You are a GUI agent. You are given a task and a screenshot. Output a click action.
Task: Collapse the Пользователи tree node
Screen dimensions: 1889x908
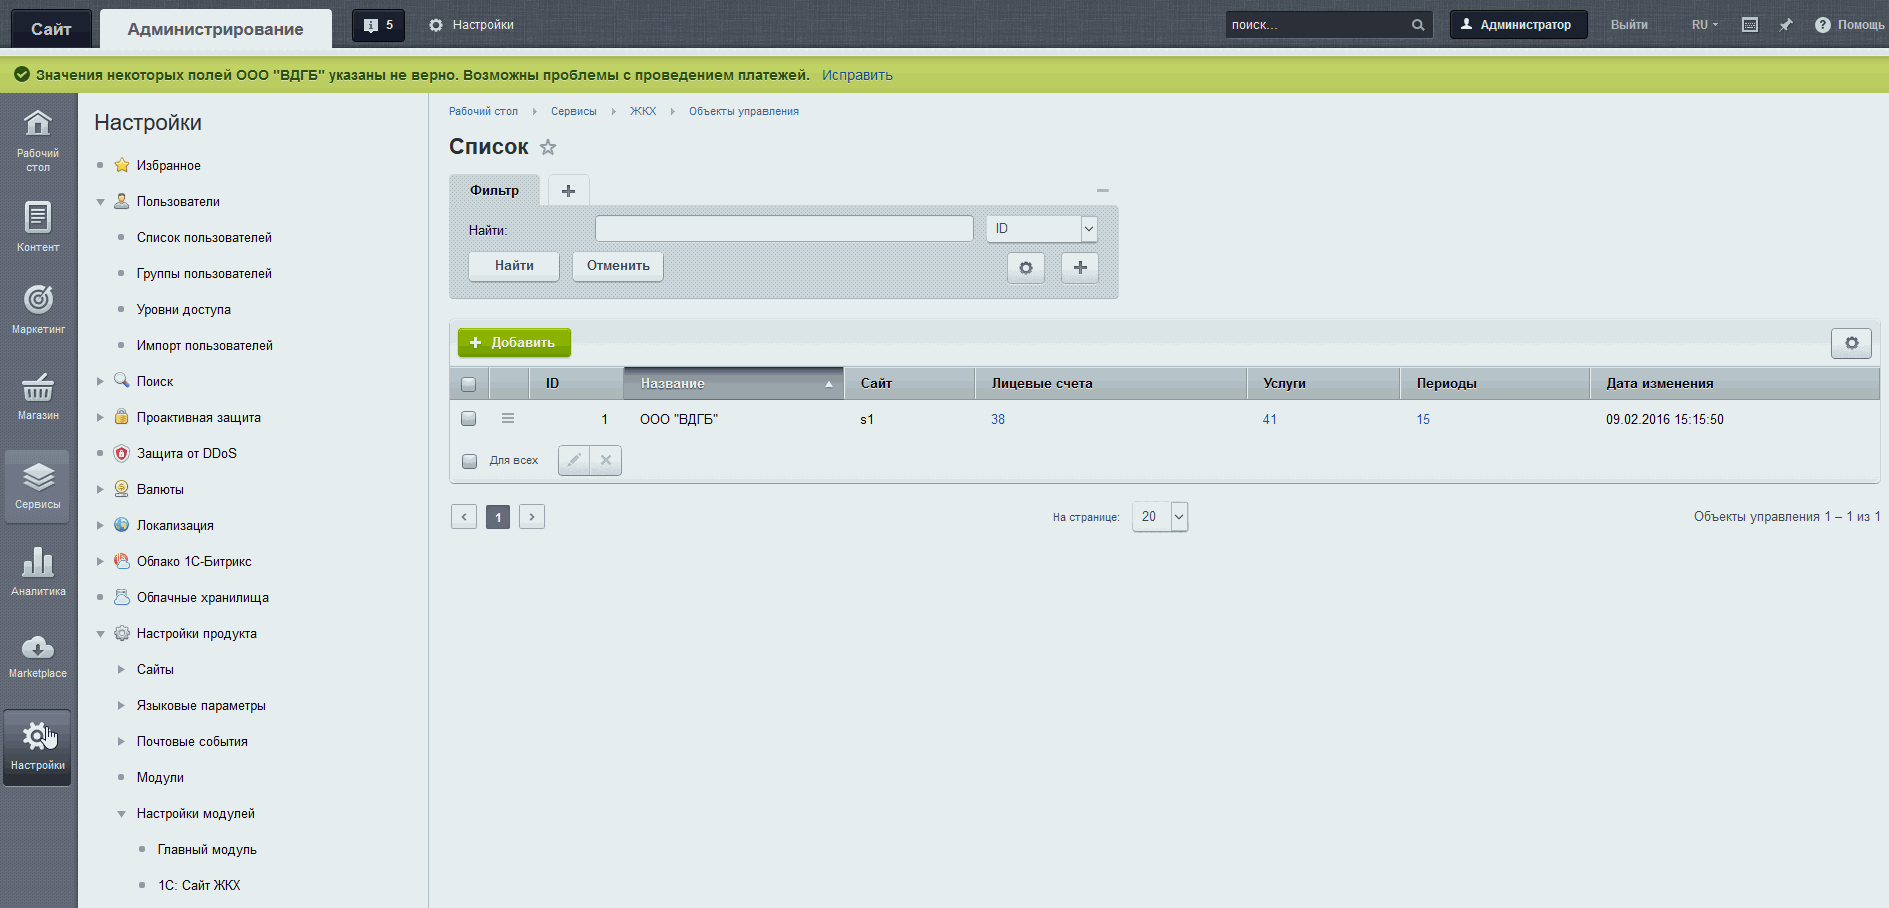[x=100, y=202]
